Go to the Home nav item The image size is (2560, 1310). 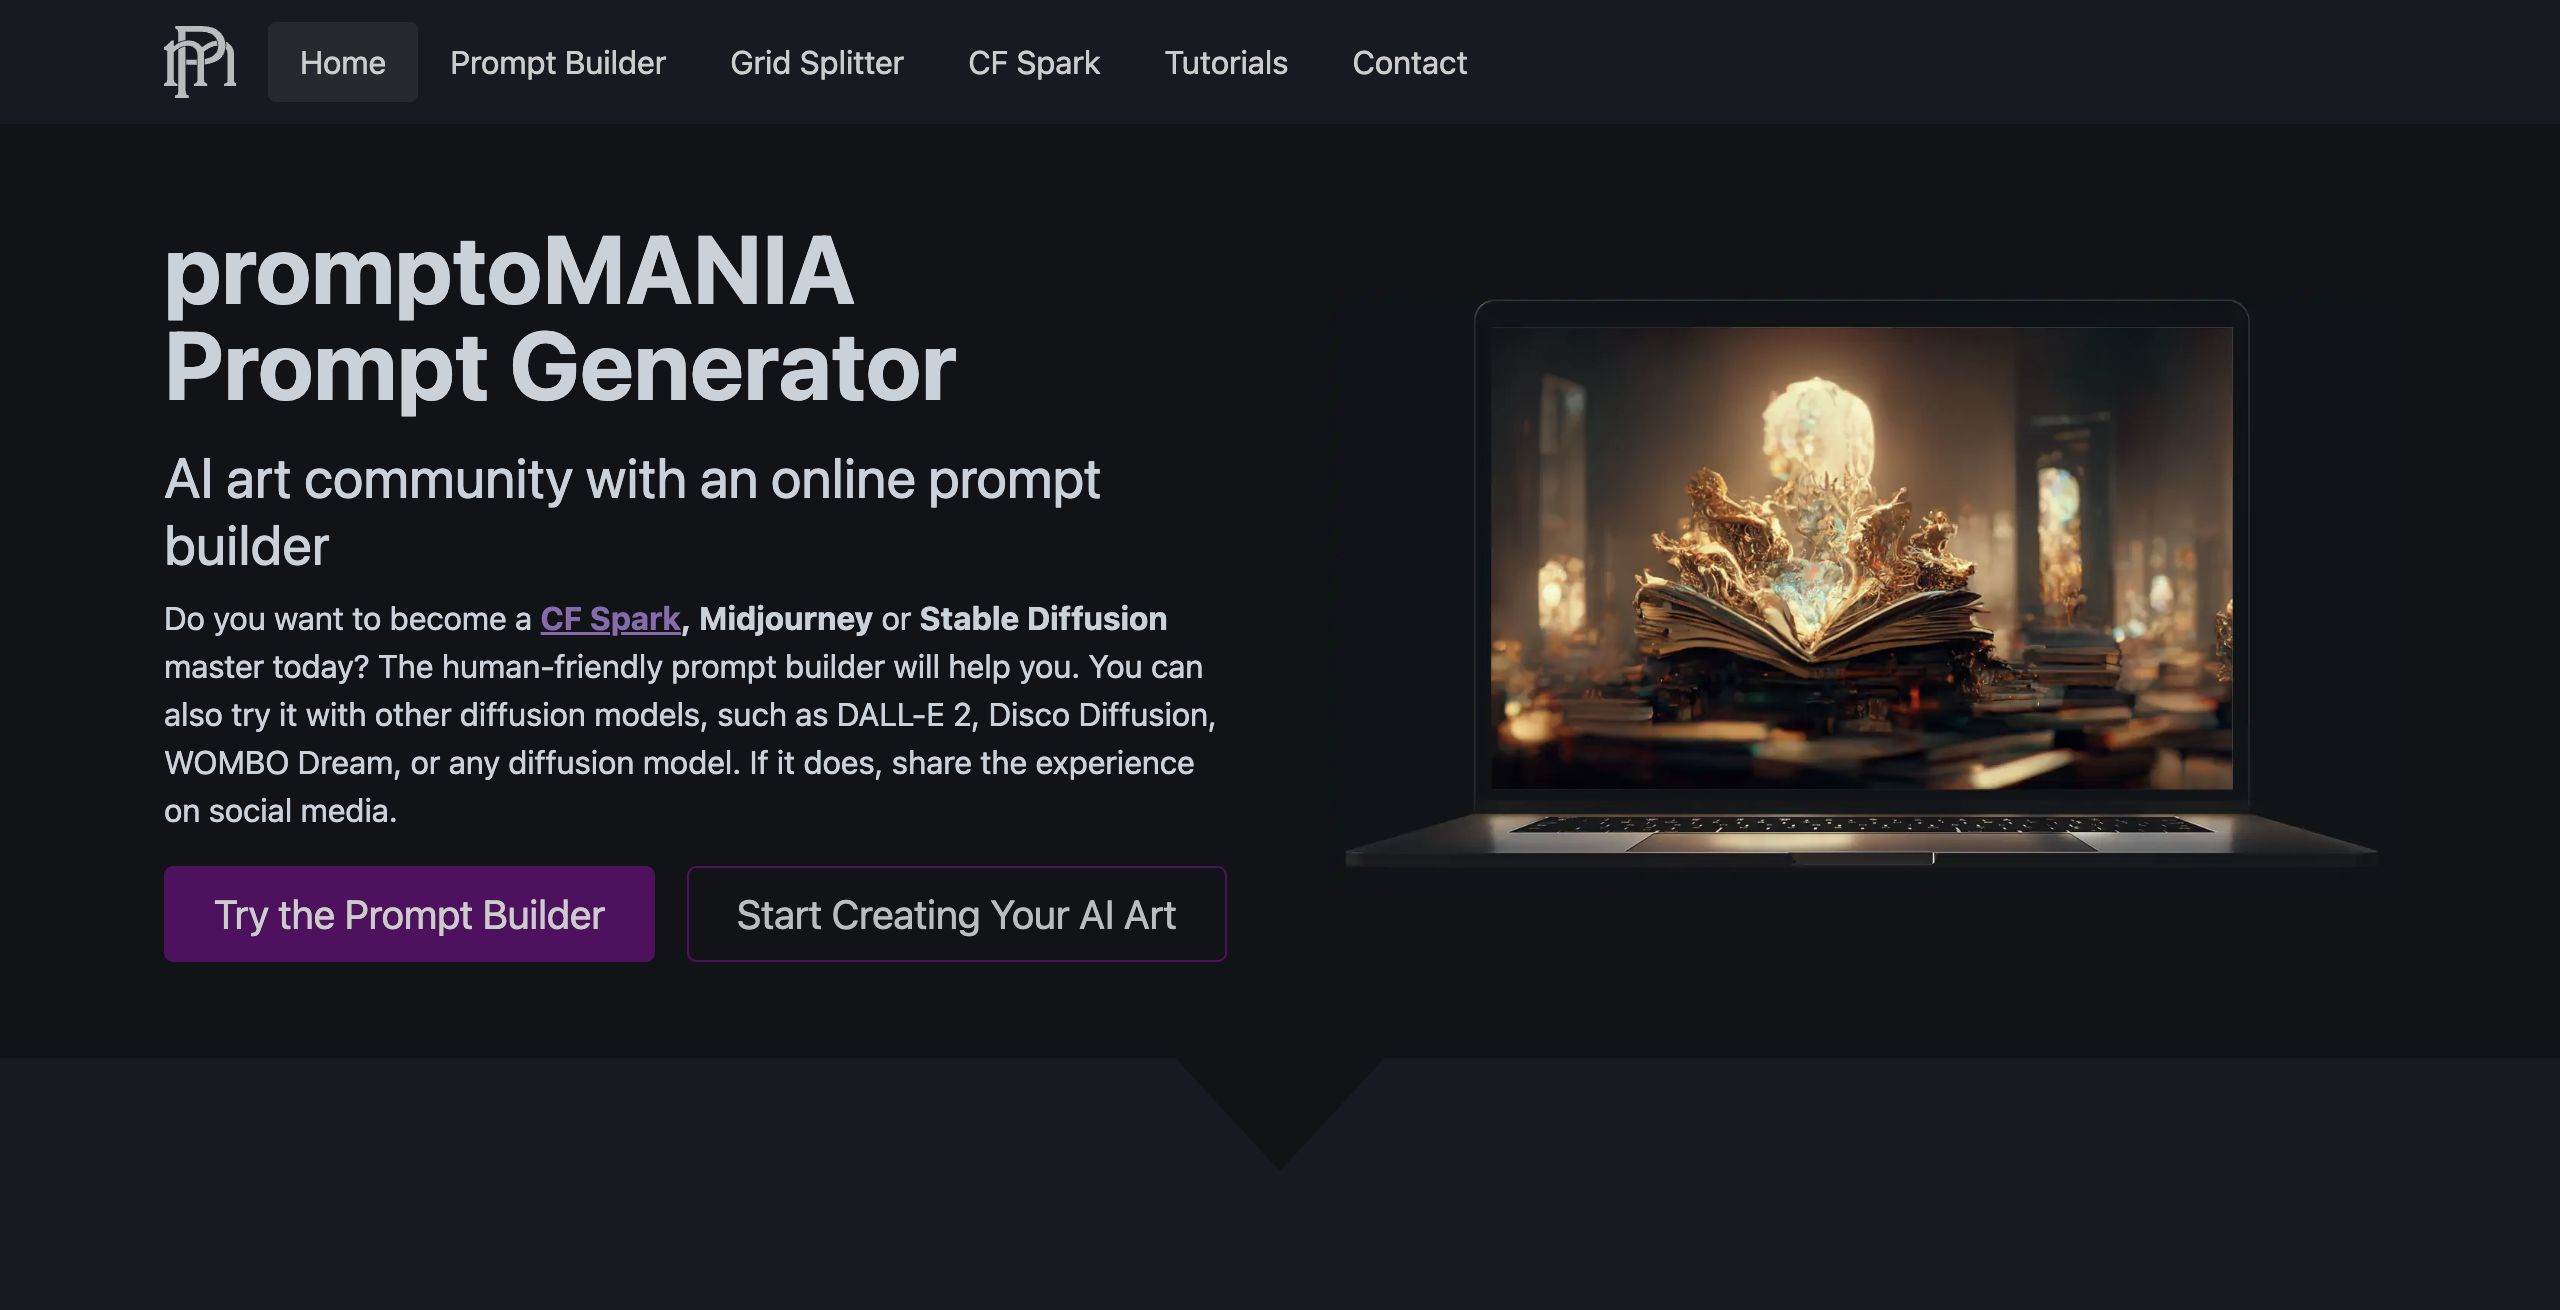pos(343,62)
